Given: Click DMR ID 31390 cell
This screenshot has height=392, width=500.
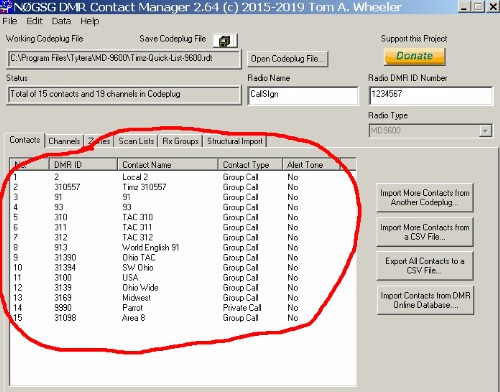Looking at the screenshot, I should [65, 257].
